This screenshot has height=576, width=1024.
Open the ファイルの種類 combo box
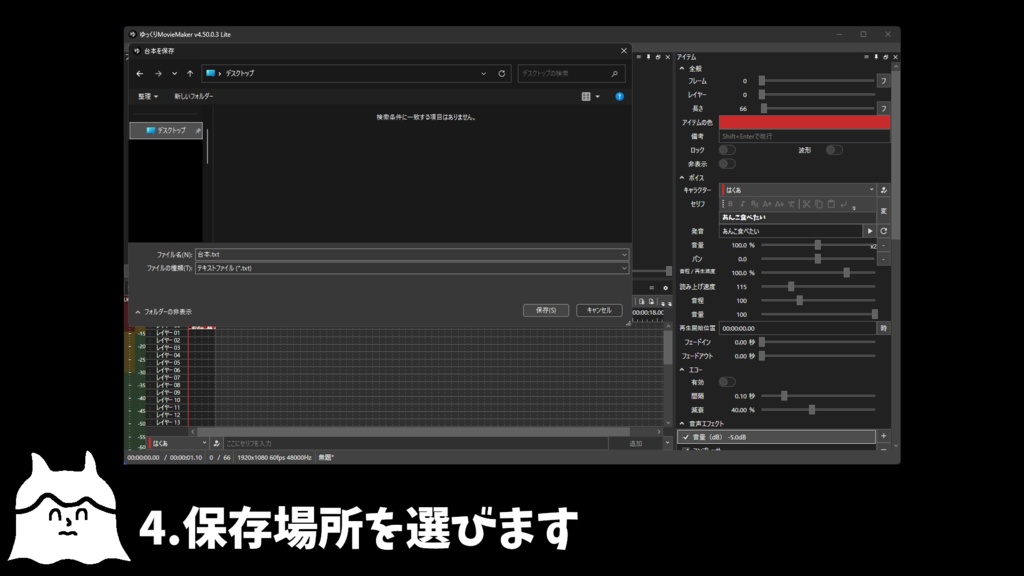click(x=412, y=268)
